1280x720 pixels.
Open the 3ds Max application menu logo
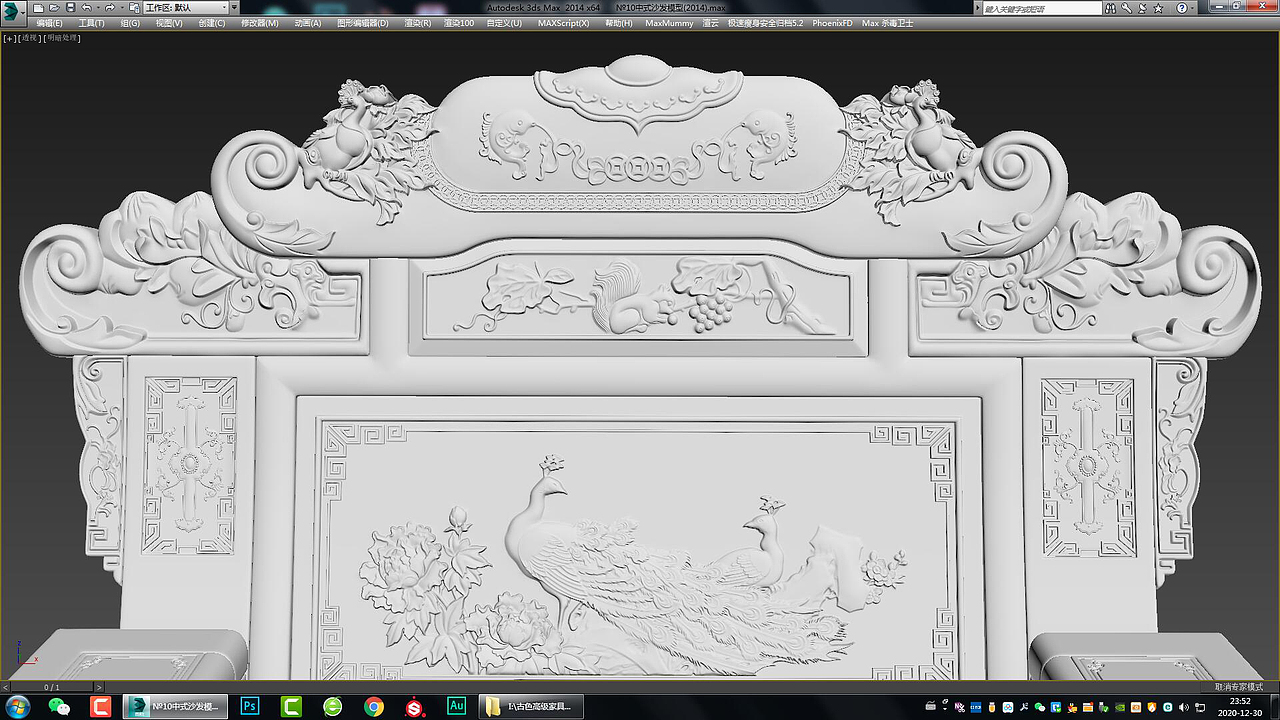coord(13,12)
